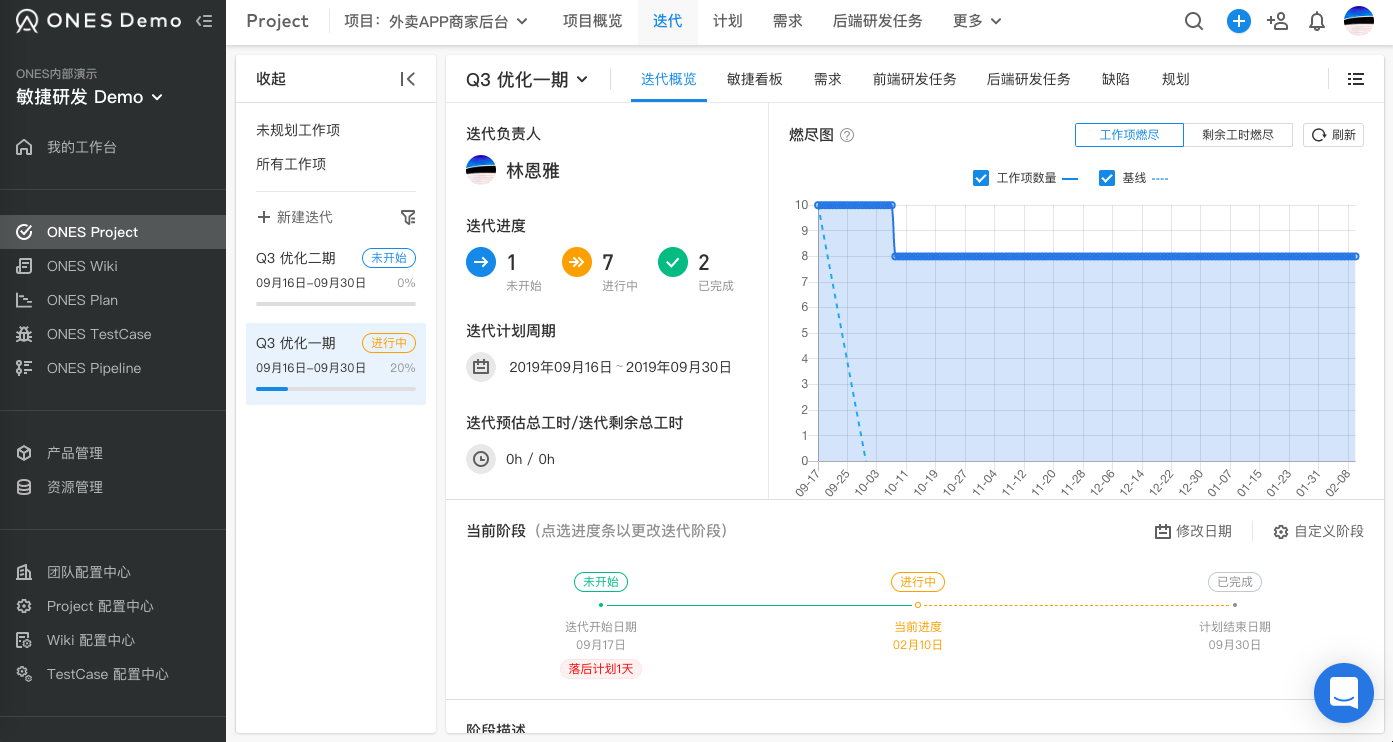Select the 迭代 top tab

tap(668, 21)
